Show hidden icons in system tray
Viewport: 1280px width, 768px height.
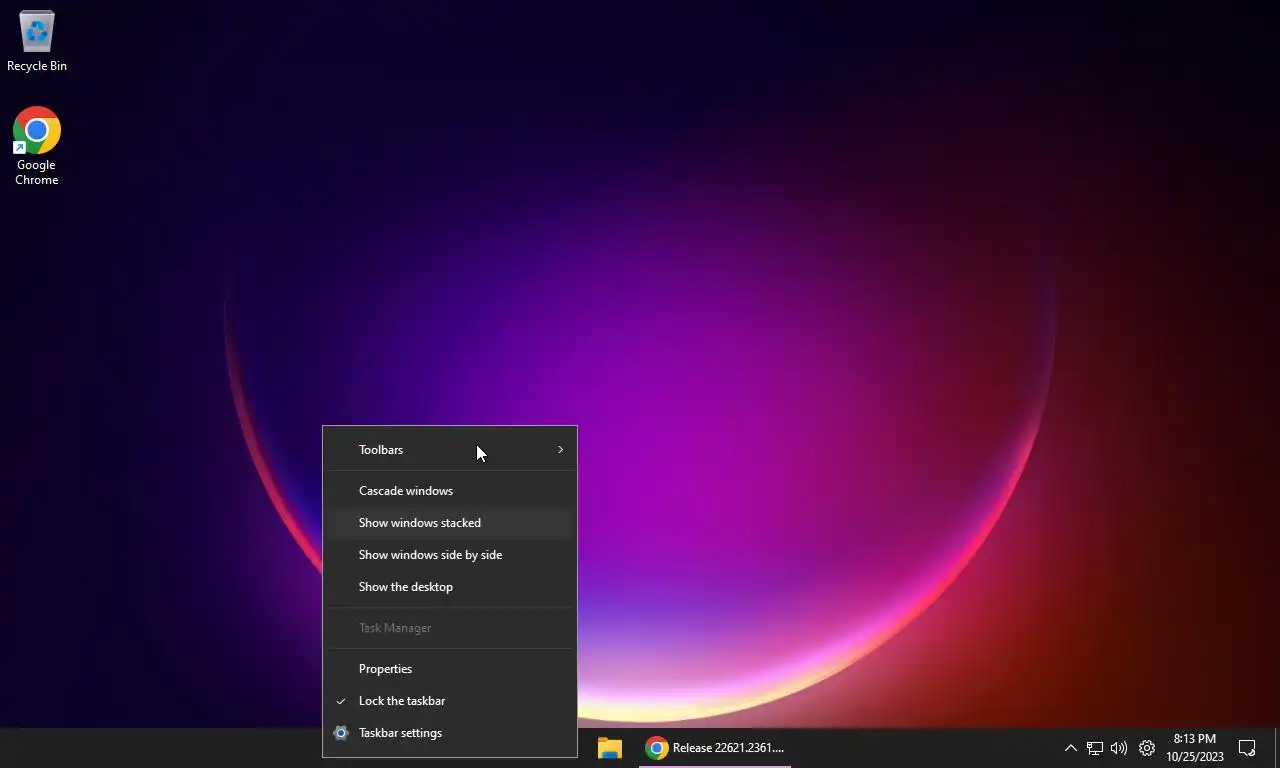tap(1070, 748)
